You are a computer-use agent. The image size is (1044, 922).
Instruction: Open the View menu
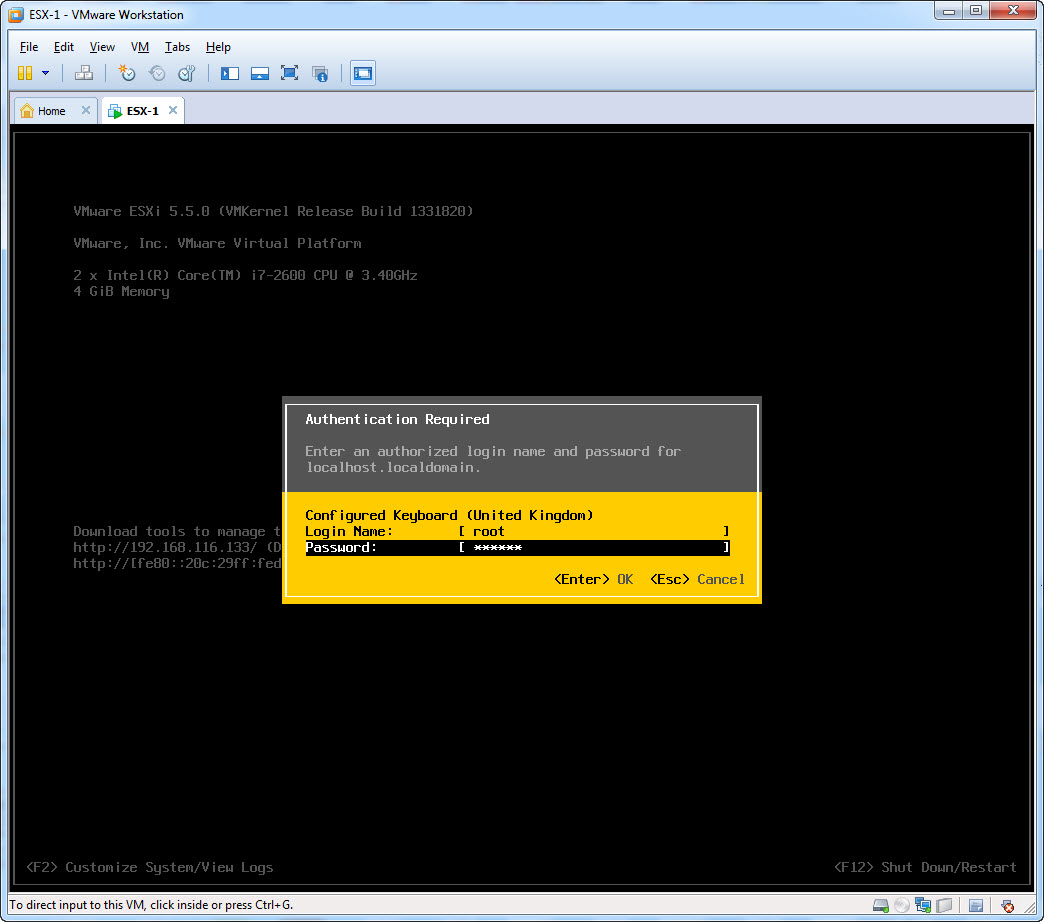click(102, 47)
